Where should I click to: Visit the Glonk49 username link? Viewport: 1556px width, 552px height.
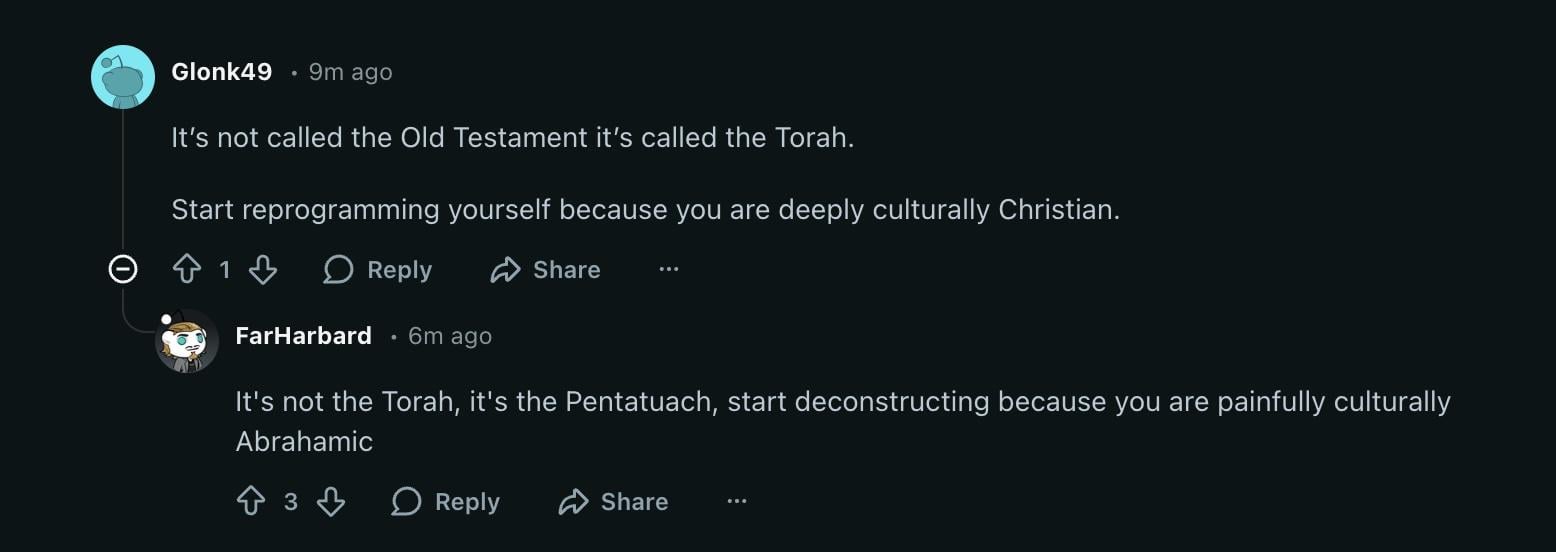(x=222, y=72)
